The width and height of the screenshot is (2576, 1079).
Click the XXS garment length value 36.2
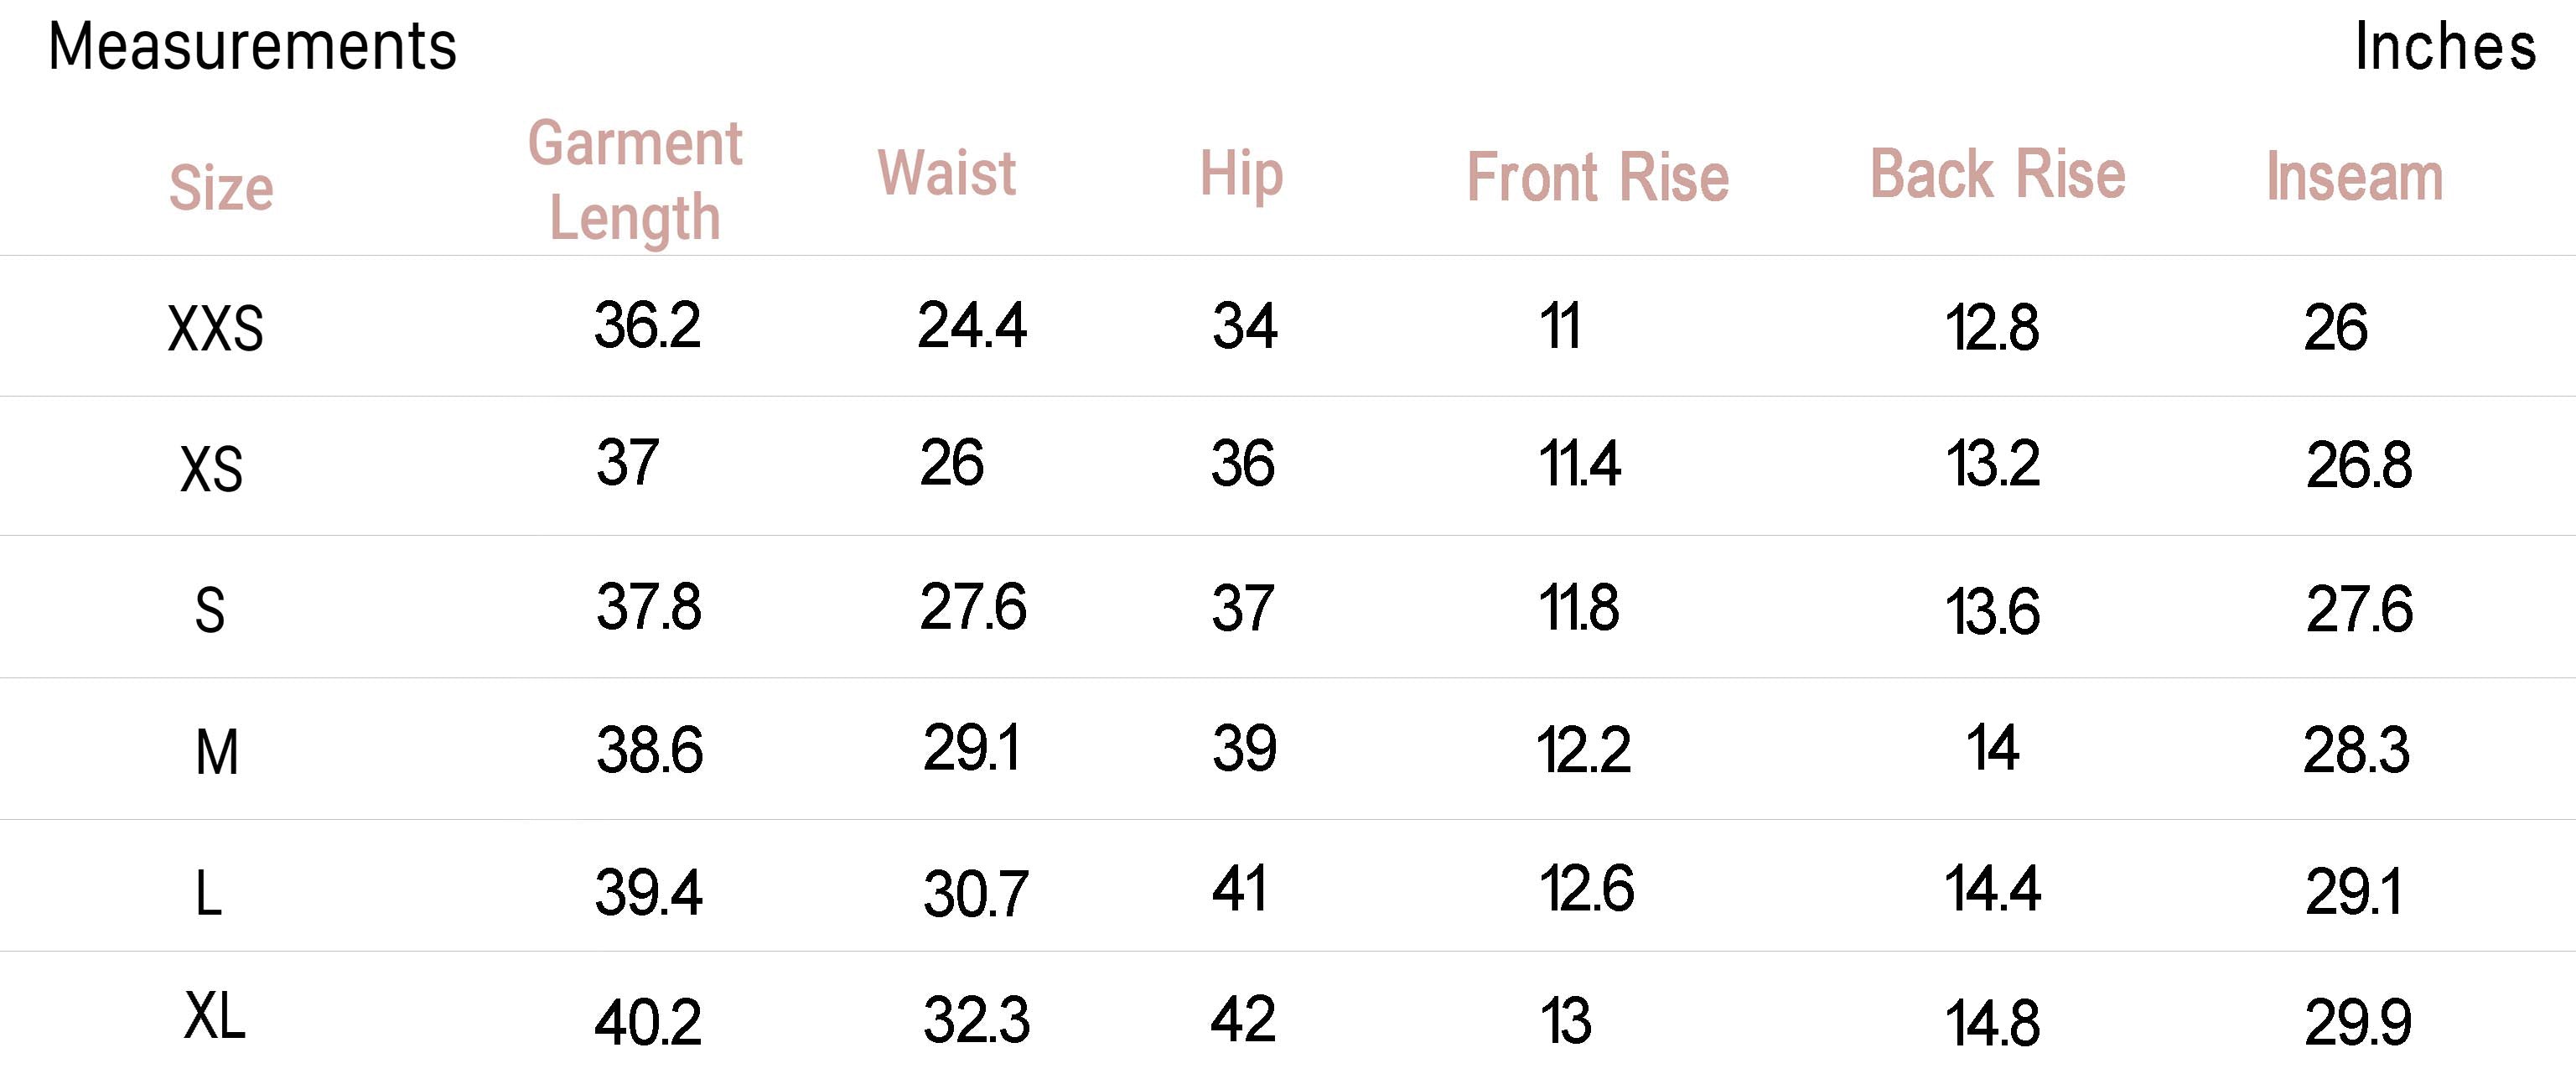pos(647,326)
